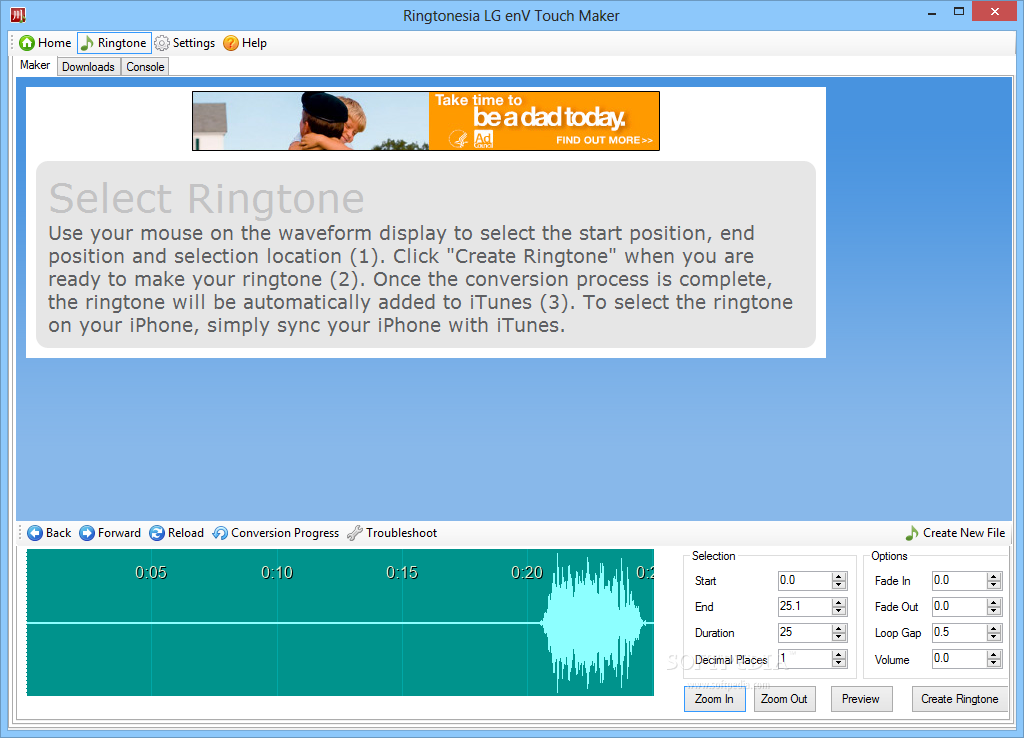Decrease the End value with down arrow

(839, 611)
